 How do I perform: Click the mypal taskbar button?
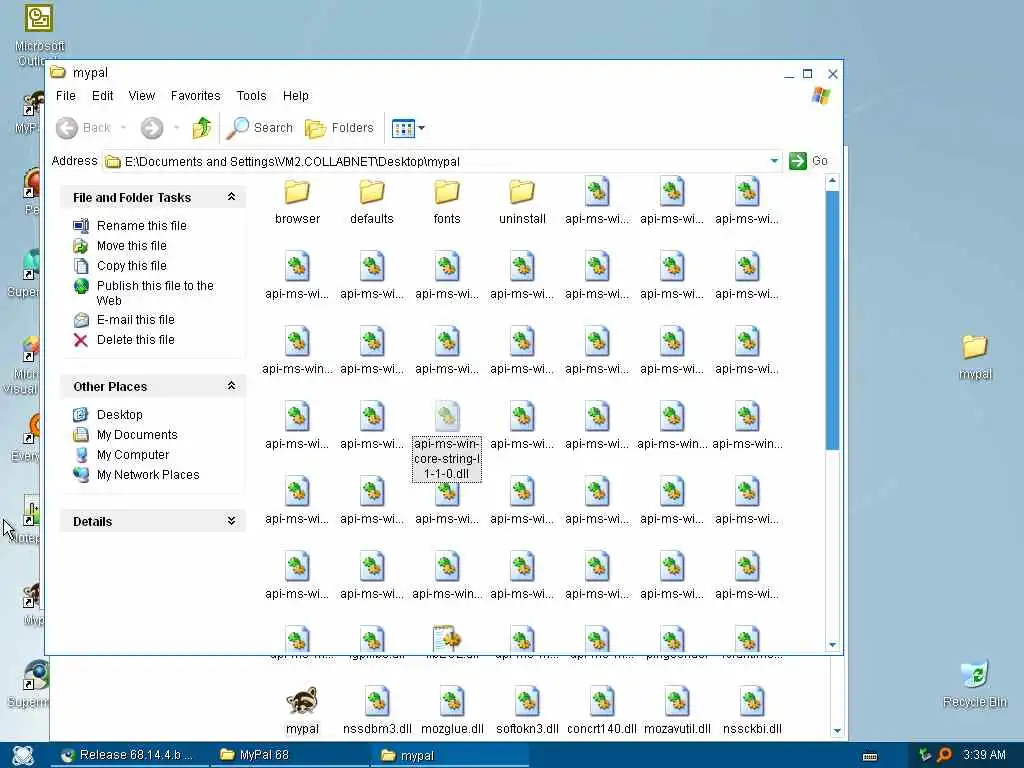pyautogui.click(x=449, y=755)
